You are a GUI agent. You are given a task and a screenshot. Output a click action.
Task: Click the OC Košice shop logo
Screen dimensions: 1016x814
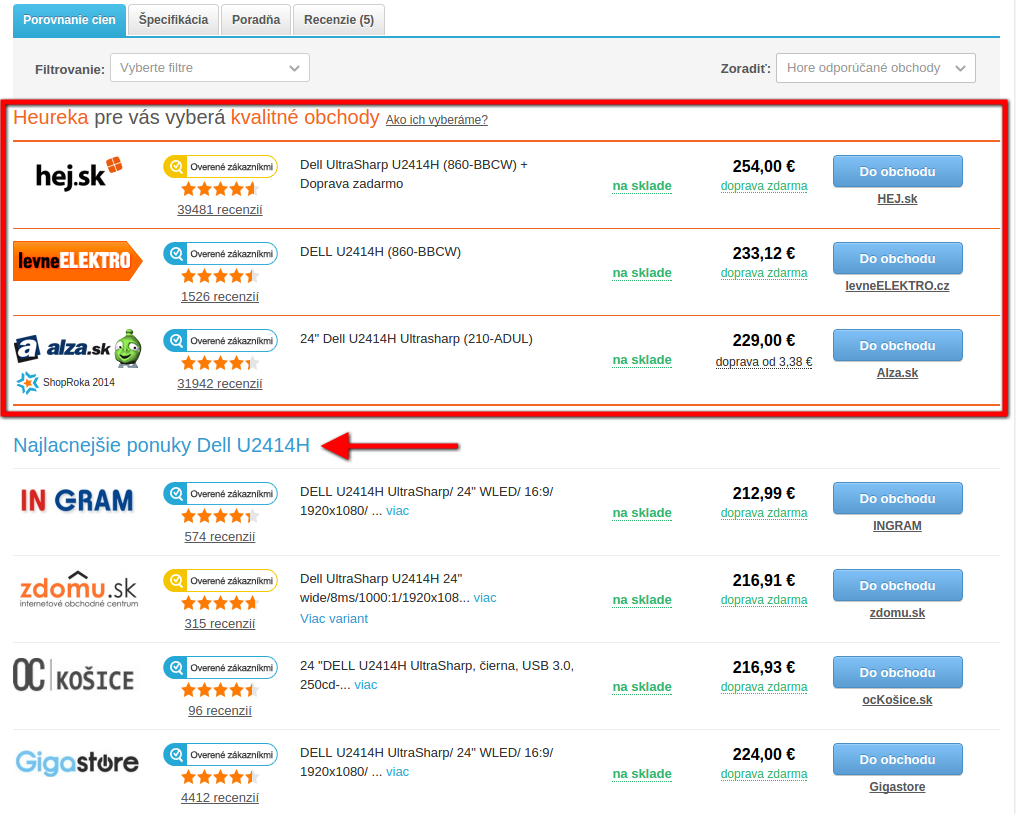pos(73,676)
